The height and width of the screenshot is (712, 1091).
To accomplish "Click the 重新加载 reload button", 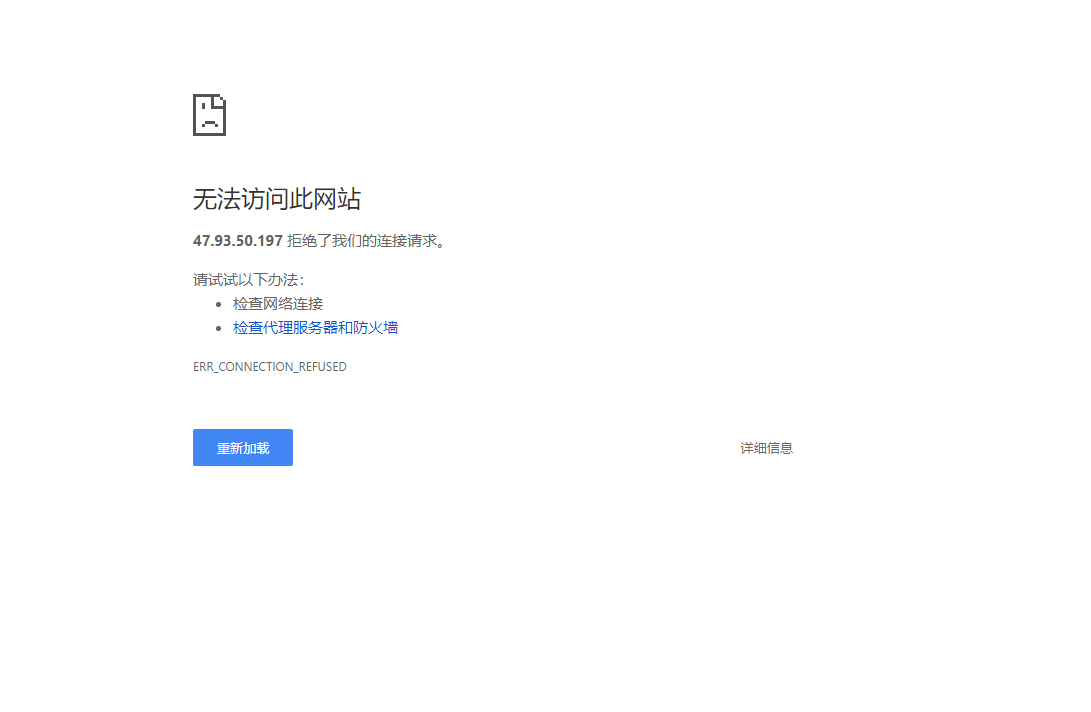I will (x=242, y=447).
